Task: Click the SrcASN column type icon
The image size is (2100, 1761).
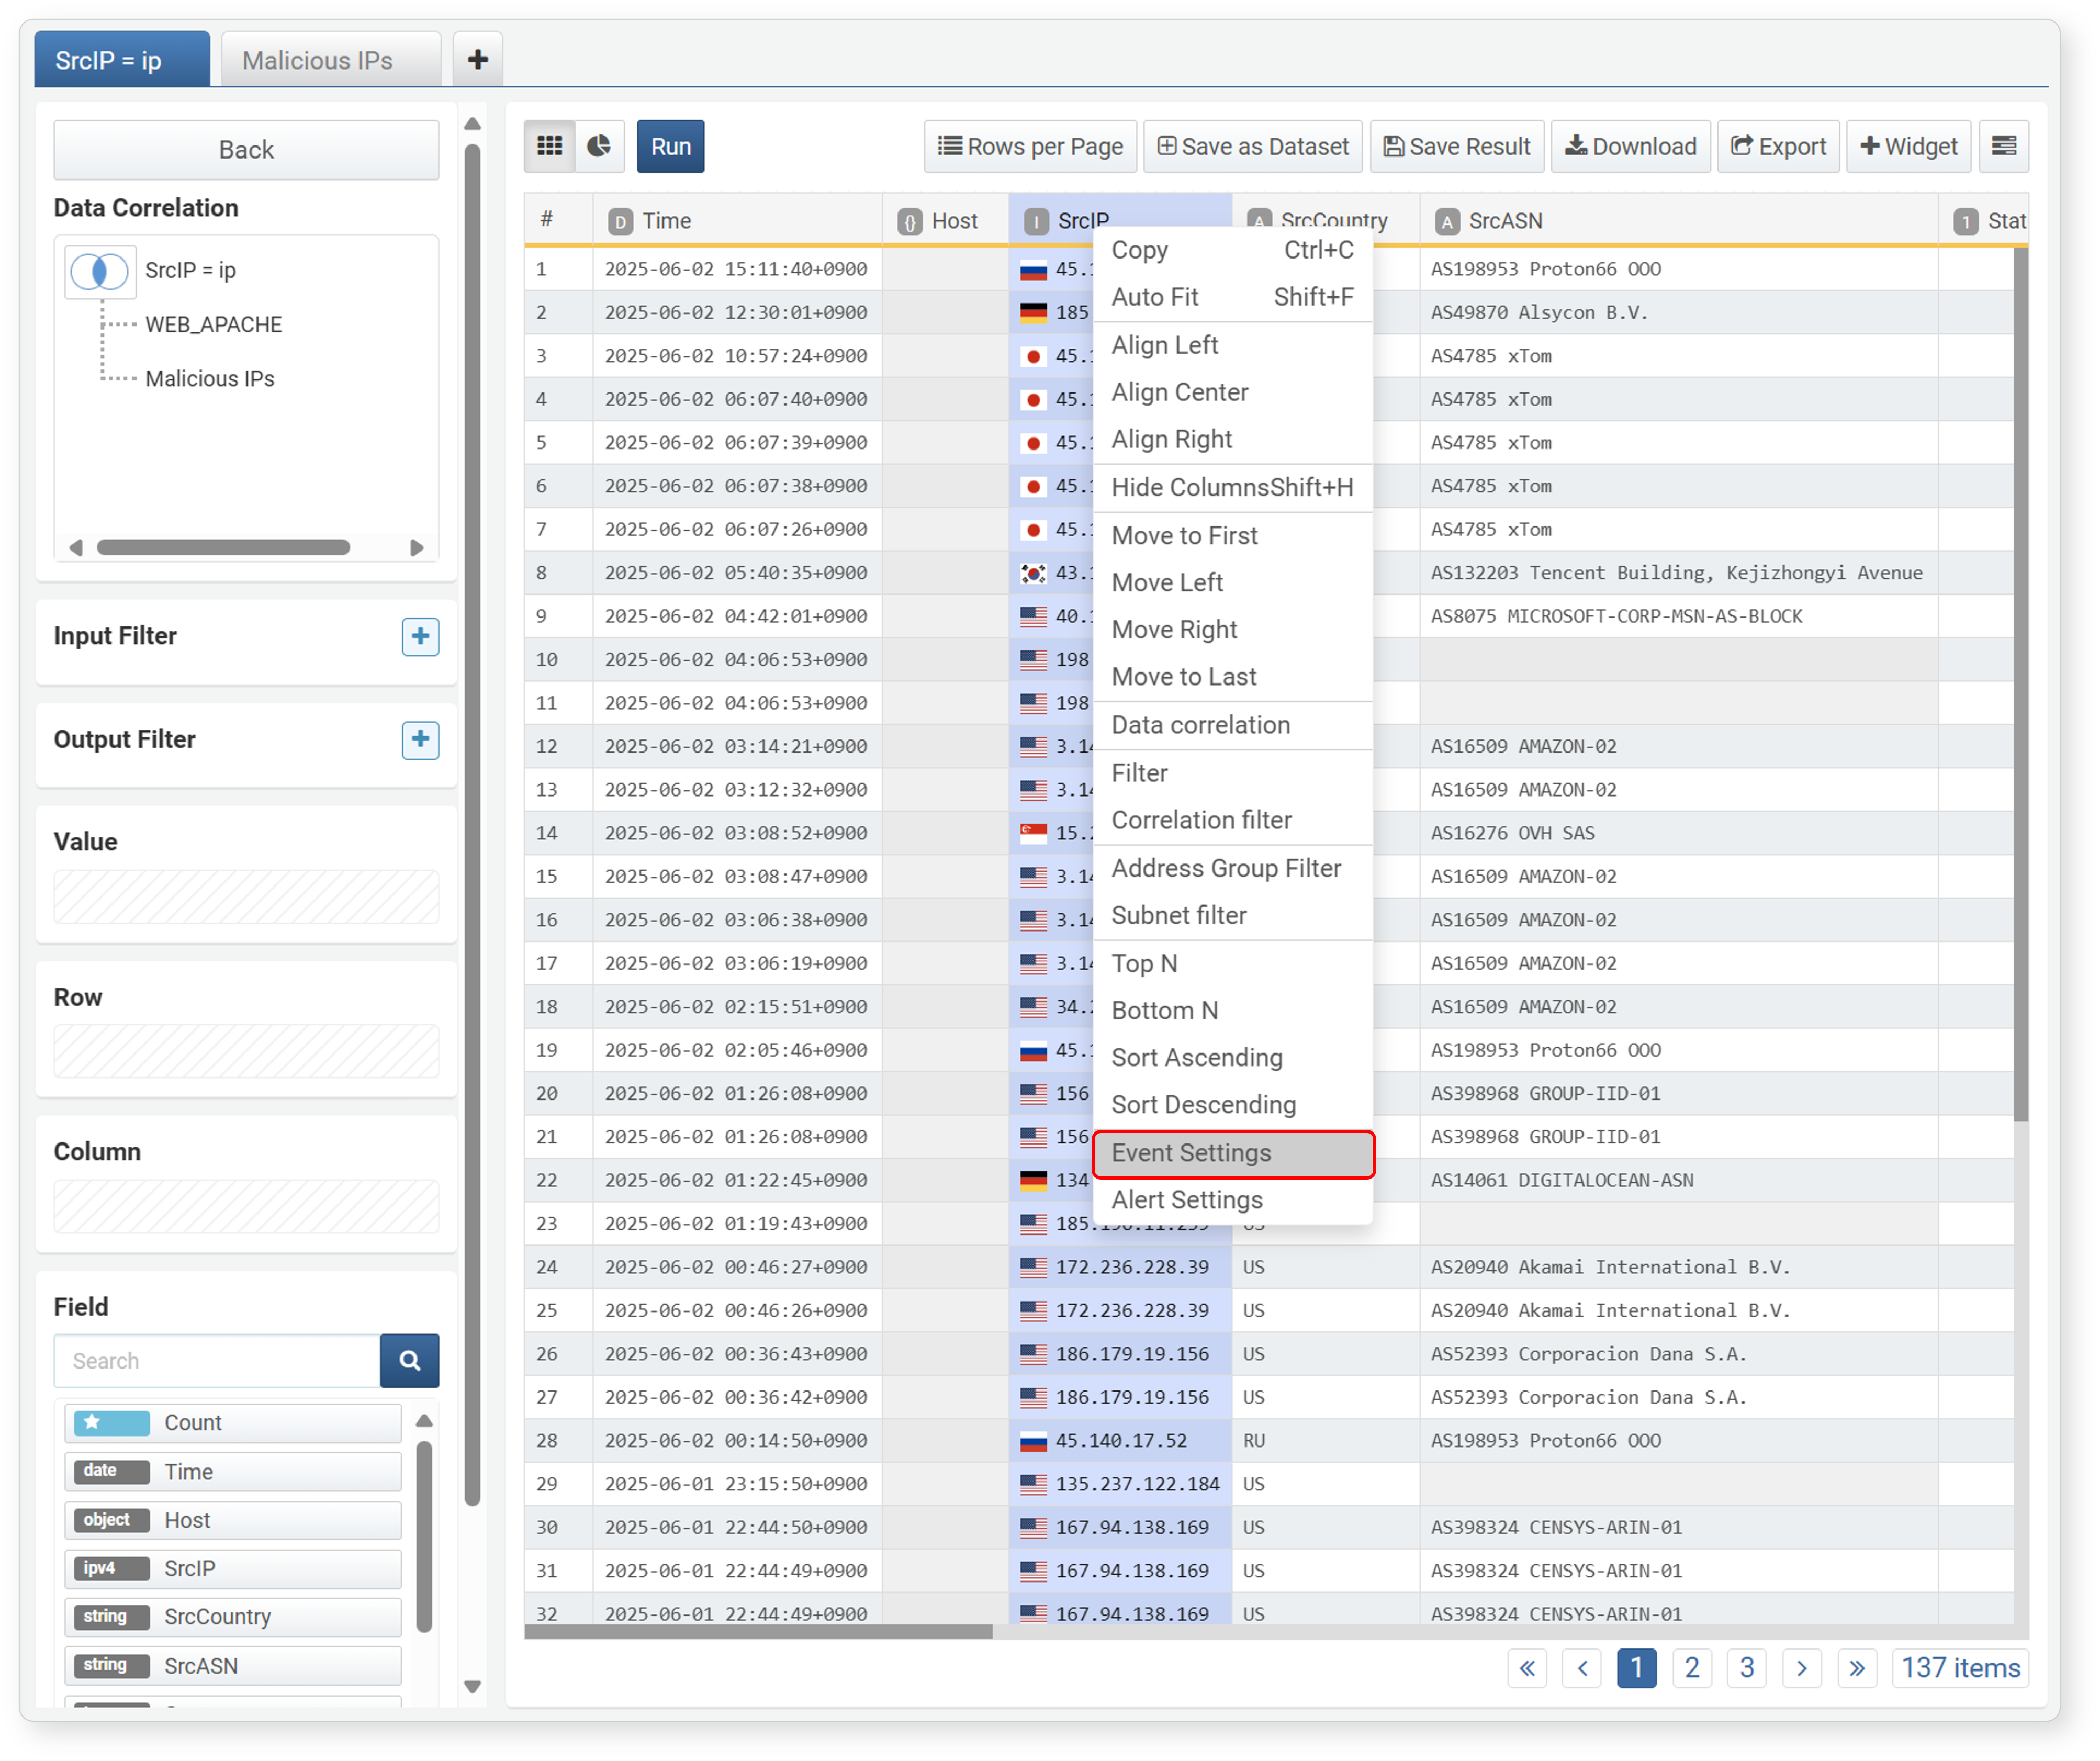Action: click(x=1447, y=221)
